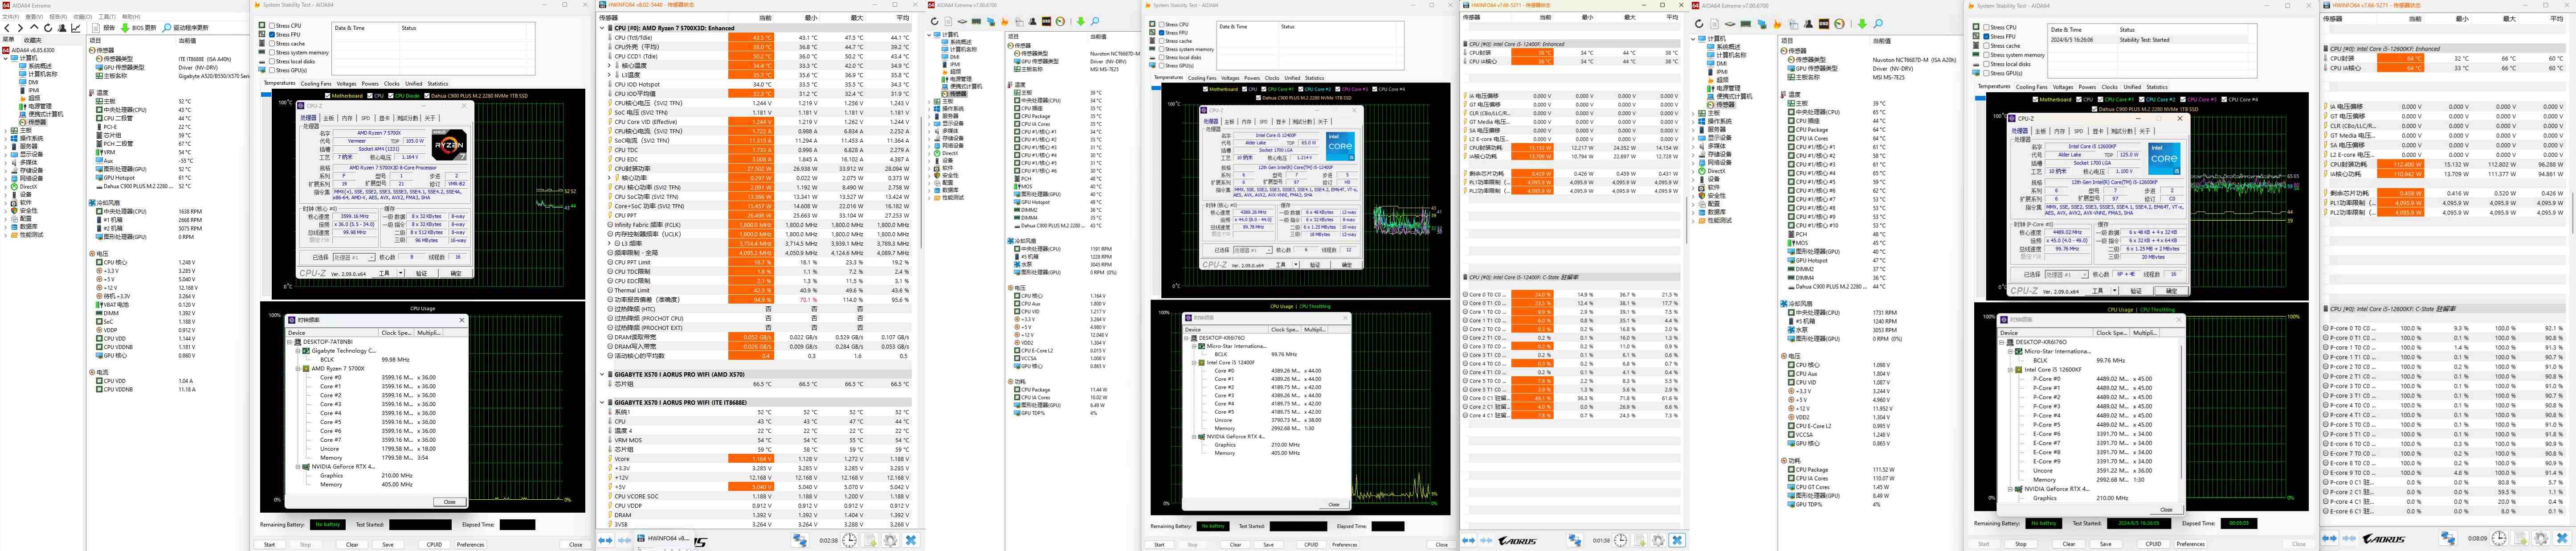Select 传感器 item in leftmost AIDA64 tree
2576x551 pixels.
point(36,122)
